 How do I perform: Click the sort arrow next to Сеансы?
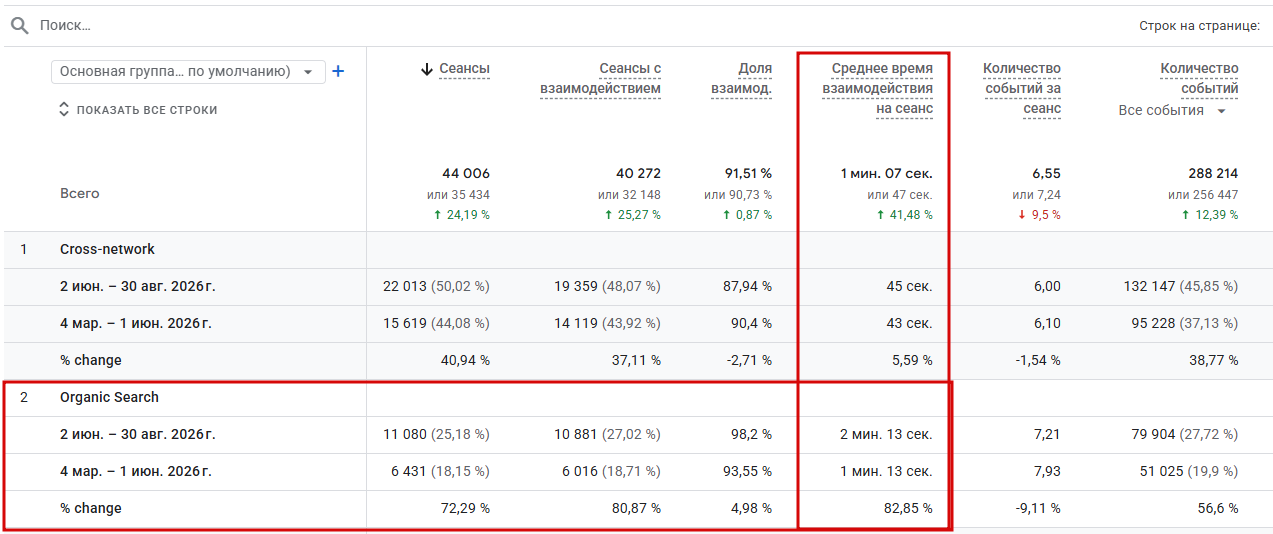(427, 69)
